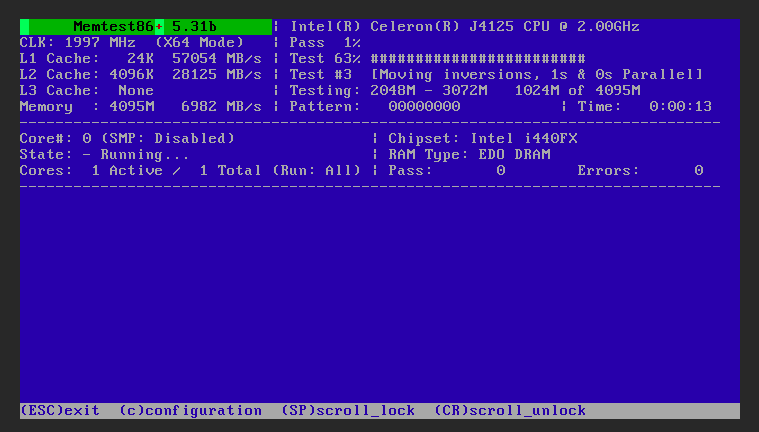Click the Pattern: 00000000 value
This screenshot has height=432, width=759.
375,107
